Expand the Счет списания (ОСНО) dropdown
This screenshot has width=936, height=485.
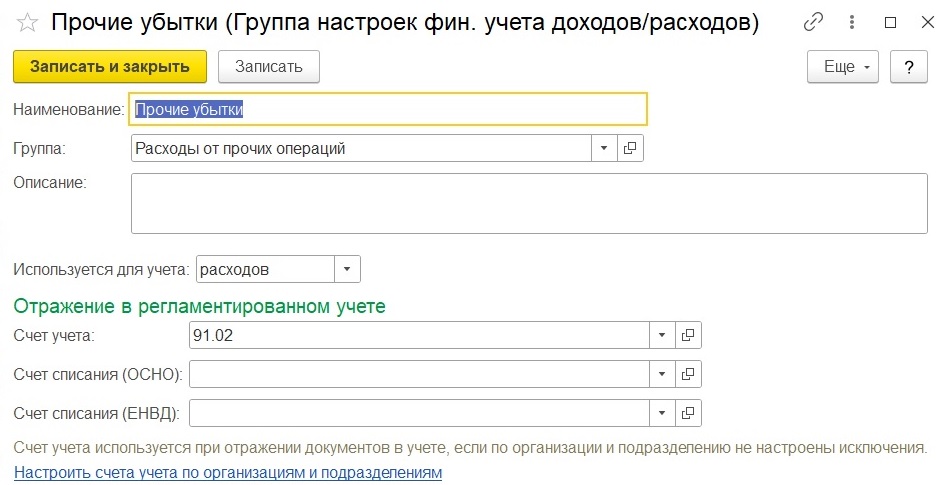coord(662,375)
